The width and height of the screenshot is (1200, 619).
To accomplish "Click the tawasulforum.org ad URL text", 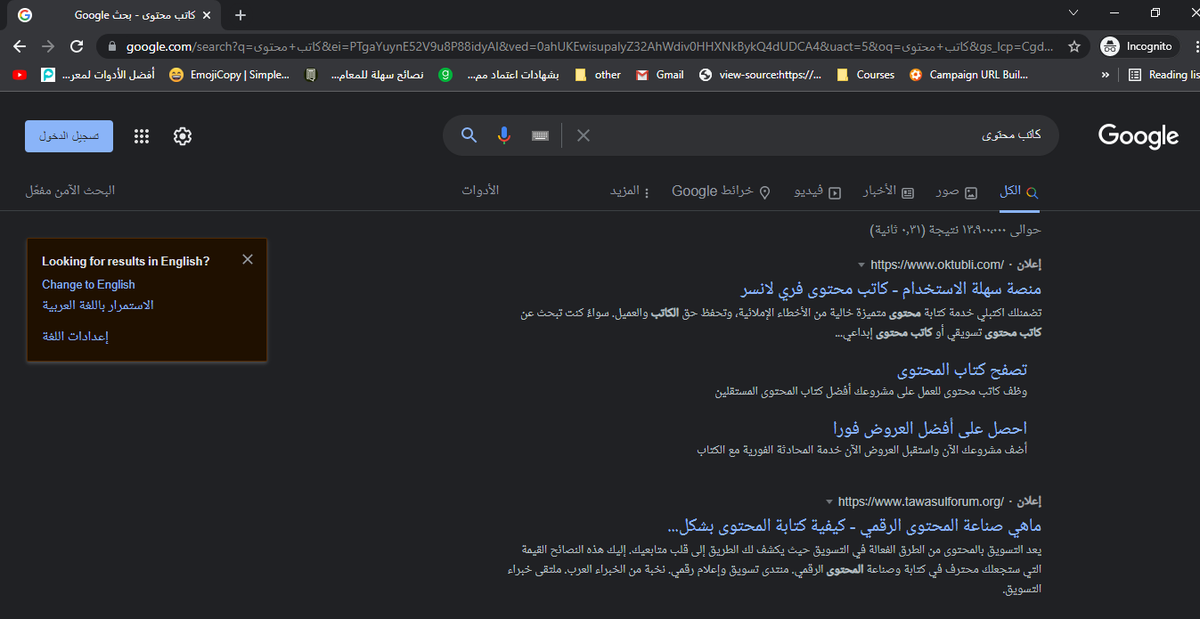I will coord(920,501).
